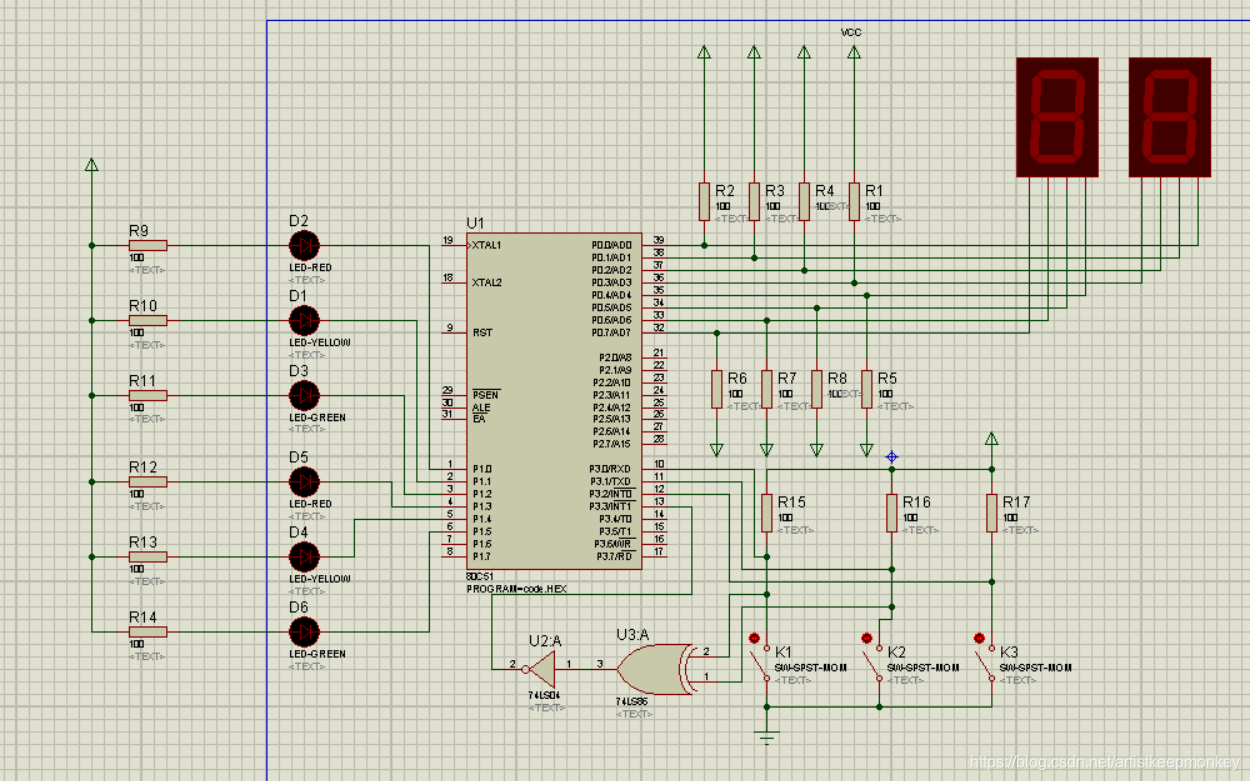Viewport: 1250px width, 781px height.
Task: Click the "RST" pin label
Action: pyautogui.click(x=482, y=332)
